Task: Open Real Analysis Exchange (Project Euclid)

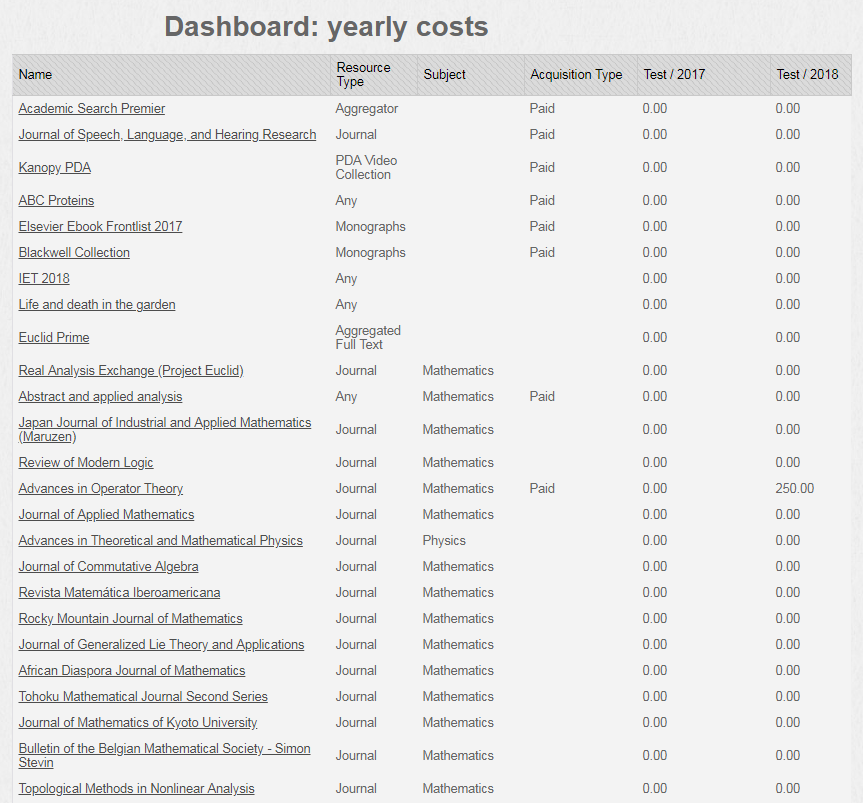Action: (131, 370)
